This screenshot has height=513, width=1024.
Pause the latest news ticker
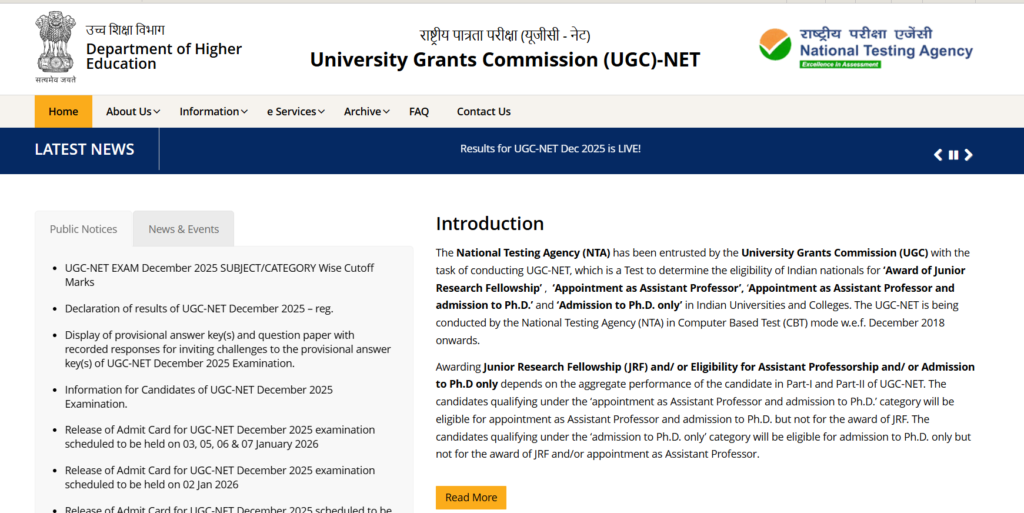pos(953,155)
